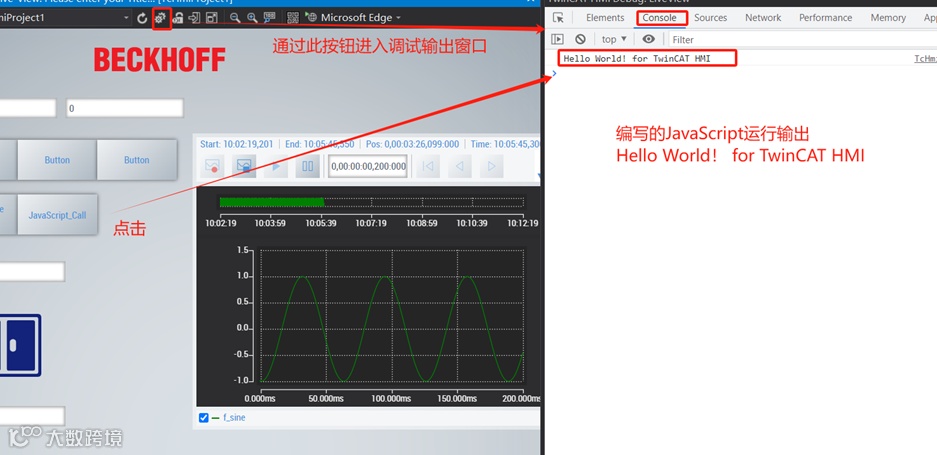937x455 pixels.
Task: Open the Microsoft Edge browser dropdown arrow
Action: coord(398,18)
